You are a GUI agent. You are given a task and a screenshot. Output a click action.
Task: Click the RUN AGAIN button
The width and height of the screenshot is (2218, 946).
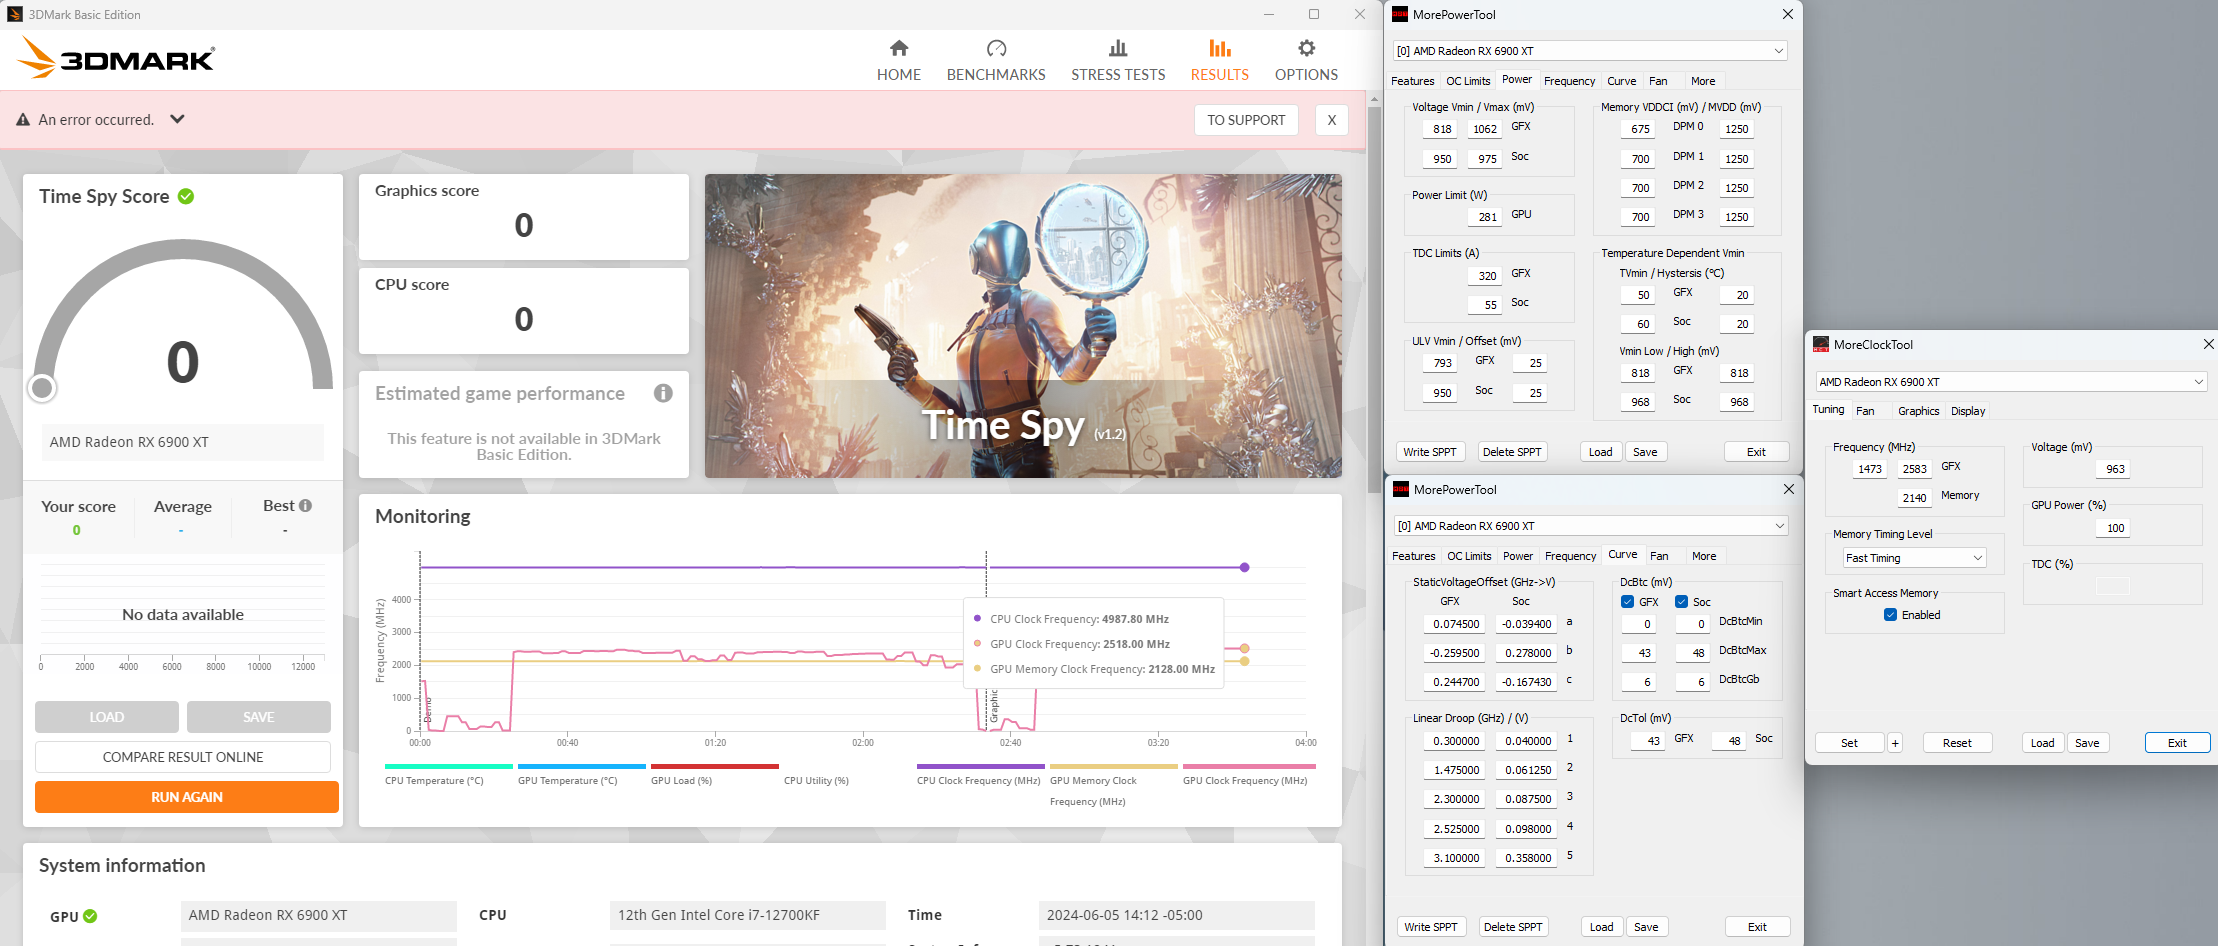[x=186, y=796]
